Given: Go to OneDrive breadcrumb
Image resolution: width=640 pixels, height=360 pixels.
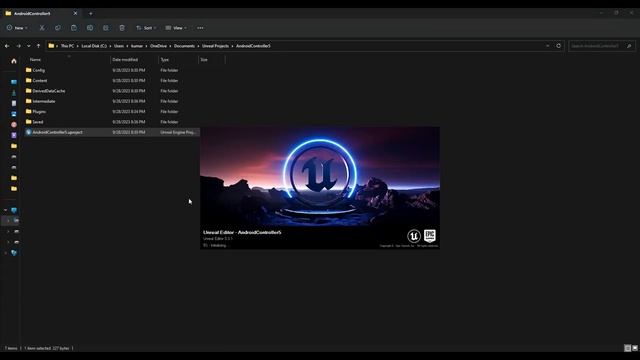Looking at the screenshot, I should pos(158,46).
